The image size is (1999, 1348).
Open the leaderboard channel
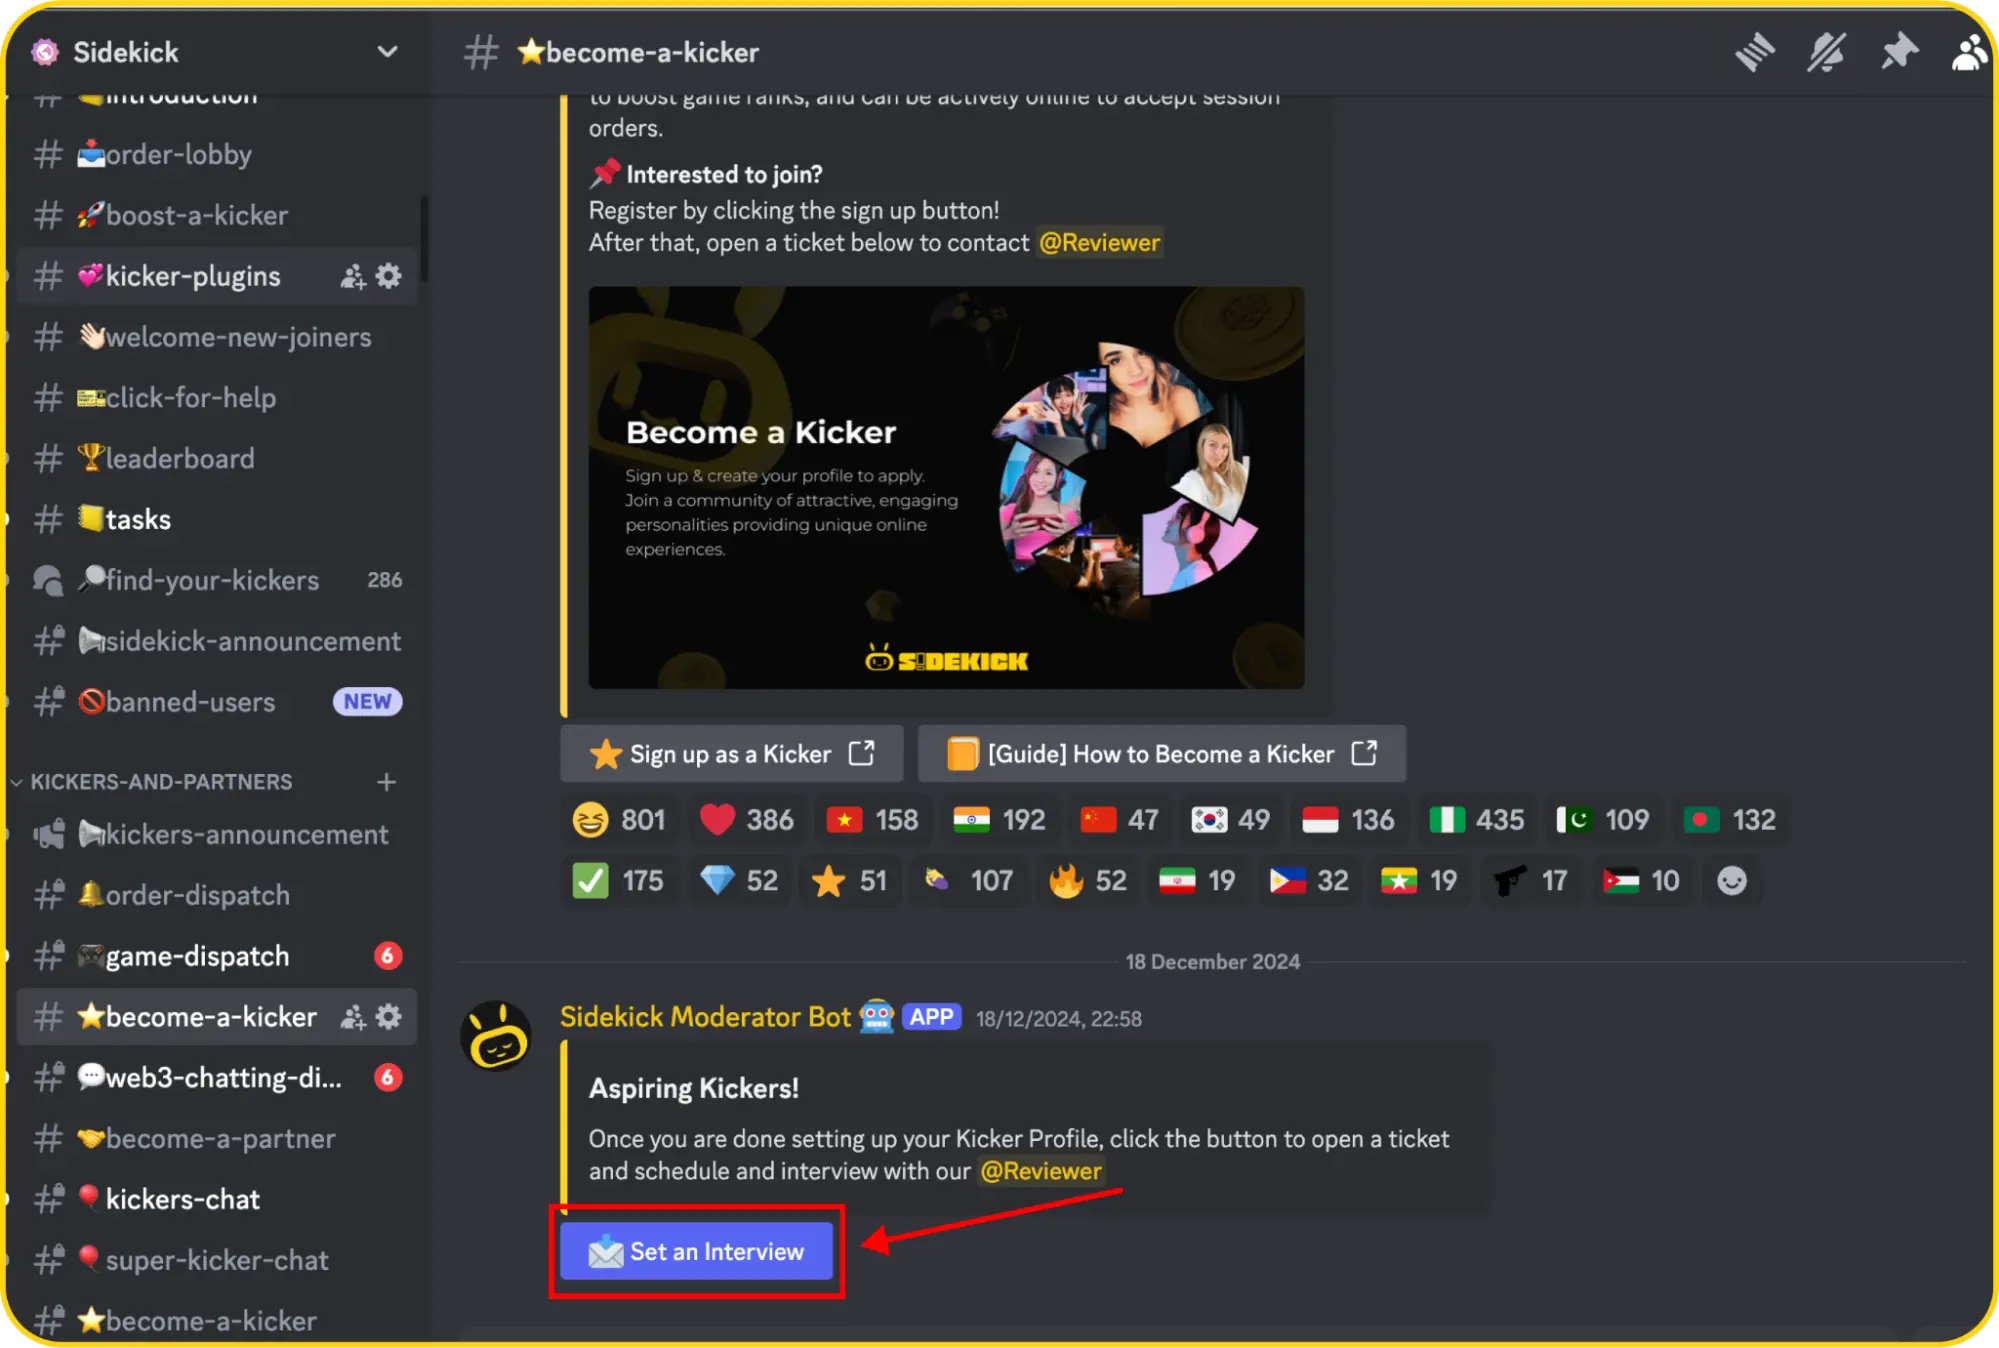(x=217, y=458)
